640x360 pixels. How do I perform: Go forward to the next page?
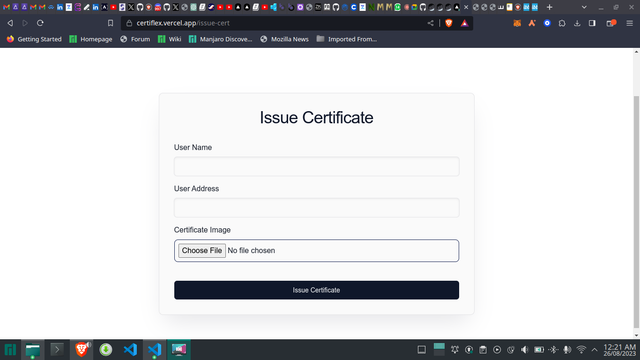pyautogui.click(x=25, y=23)
